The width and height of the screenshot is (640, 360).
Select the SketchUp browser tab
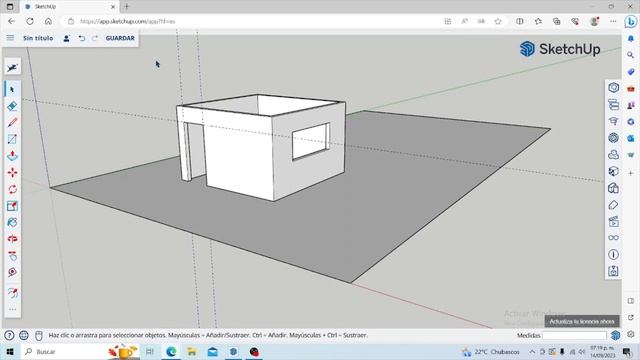click(69, 7)
